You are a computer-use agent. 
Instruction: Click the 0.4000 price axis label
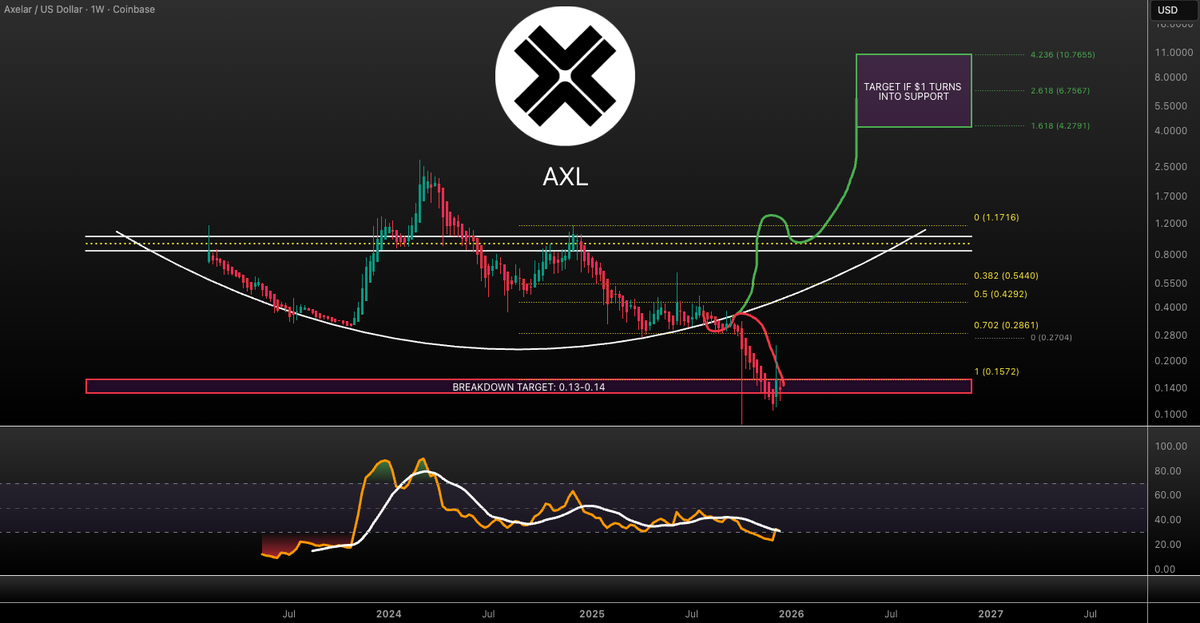click(x=1170, y=308)
